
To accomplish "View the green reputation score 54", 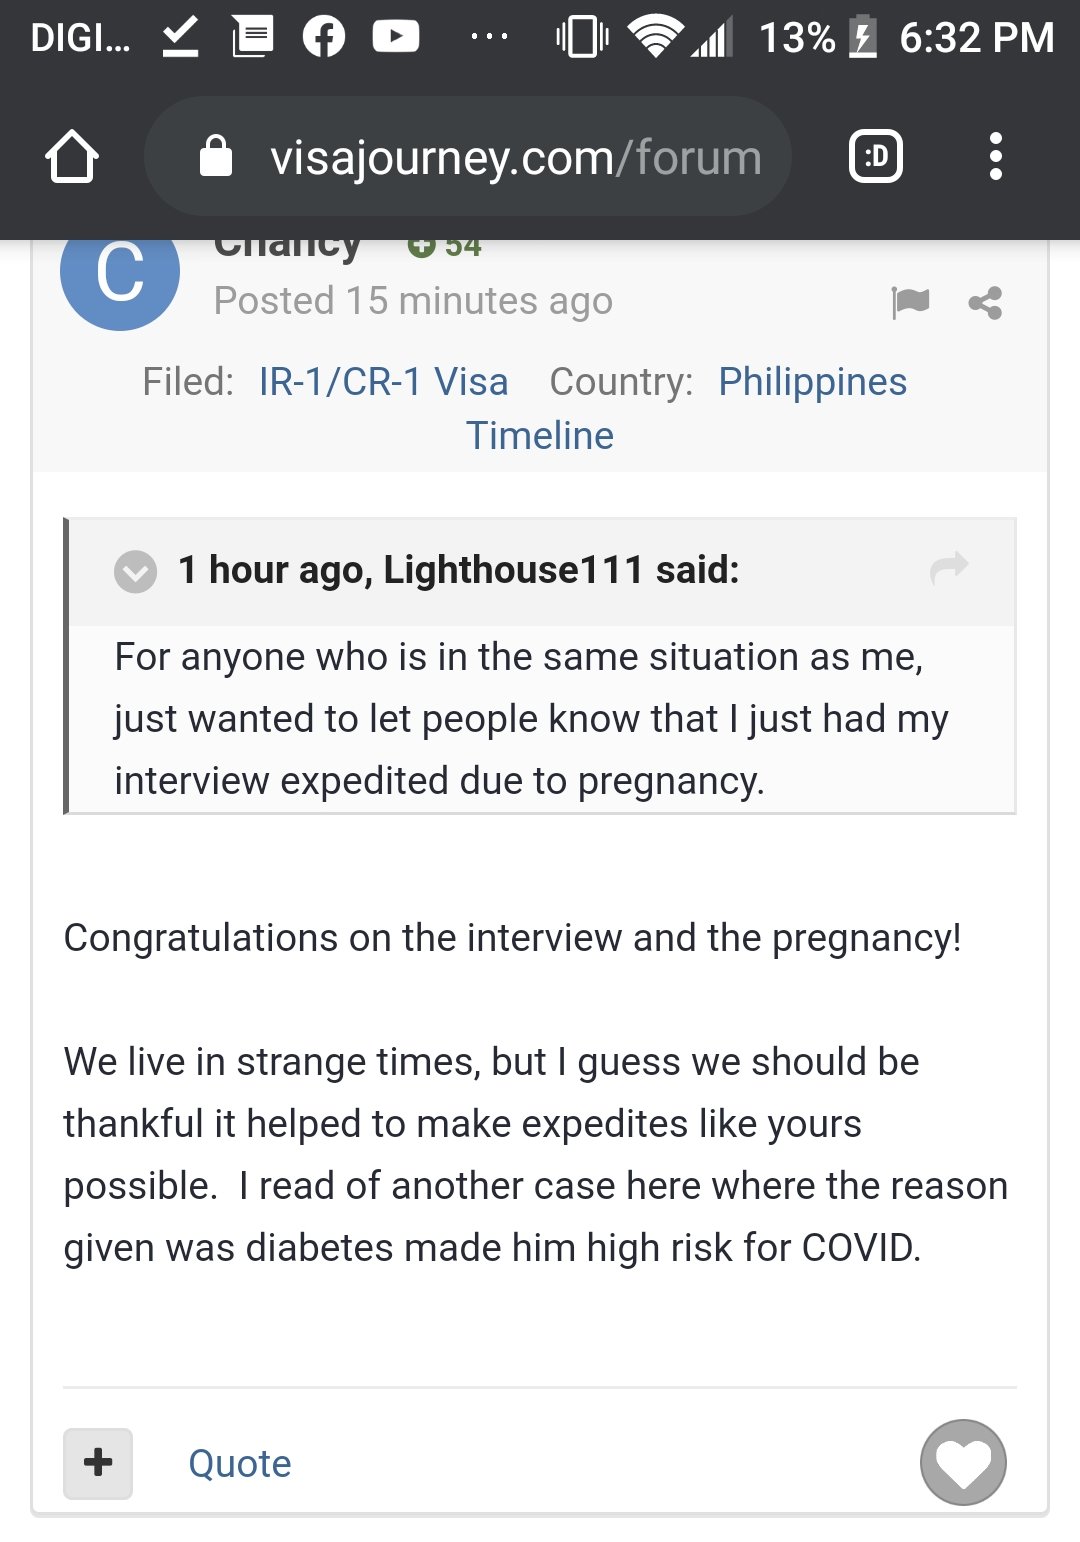I will [x=445, y=246].
